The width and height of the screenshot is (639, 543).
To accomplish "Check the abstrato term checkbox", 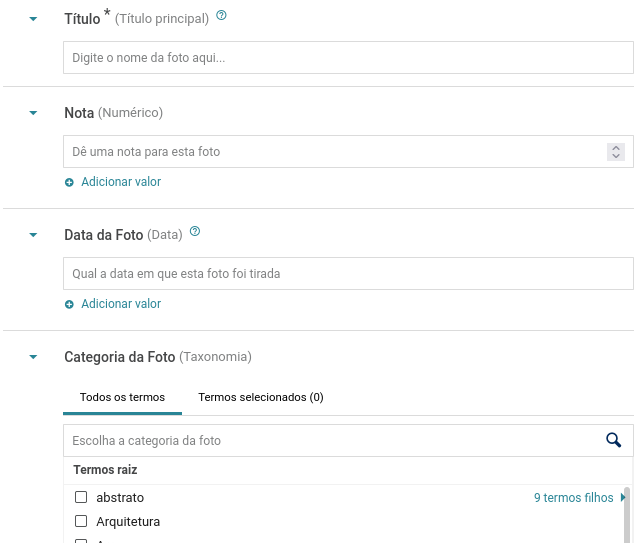I will pyautogui.click(x=81, y=497).
